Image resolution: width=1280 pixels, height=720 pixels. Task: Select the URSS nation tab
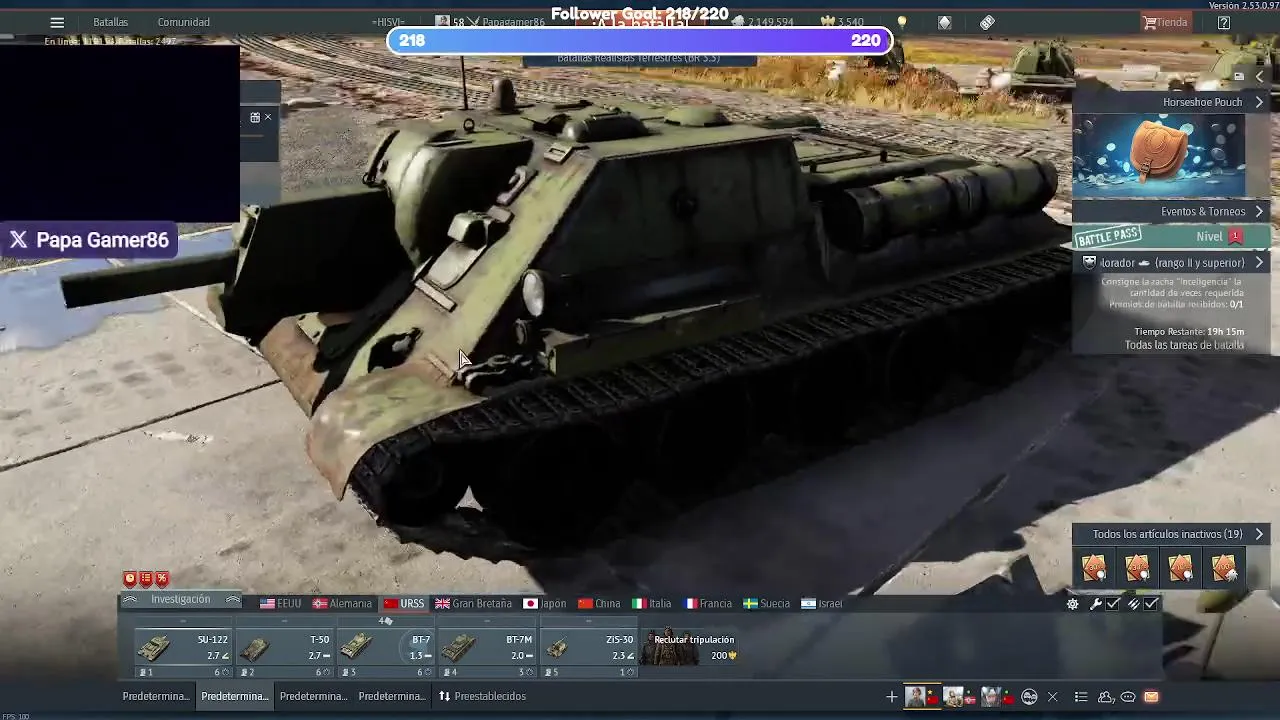[404, 604]
